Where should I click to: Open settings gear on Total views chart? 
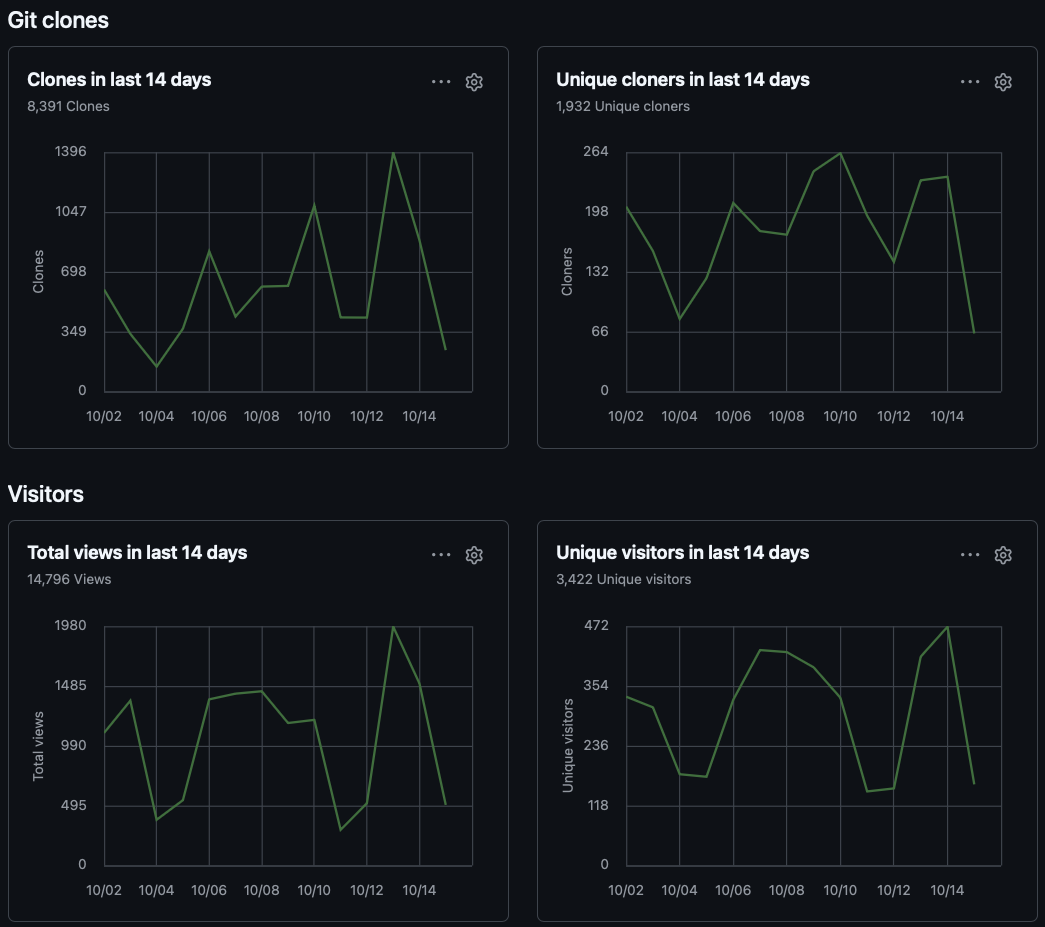click(474, 555)
